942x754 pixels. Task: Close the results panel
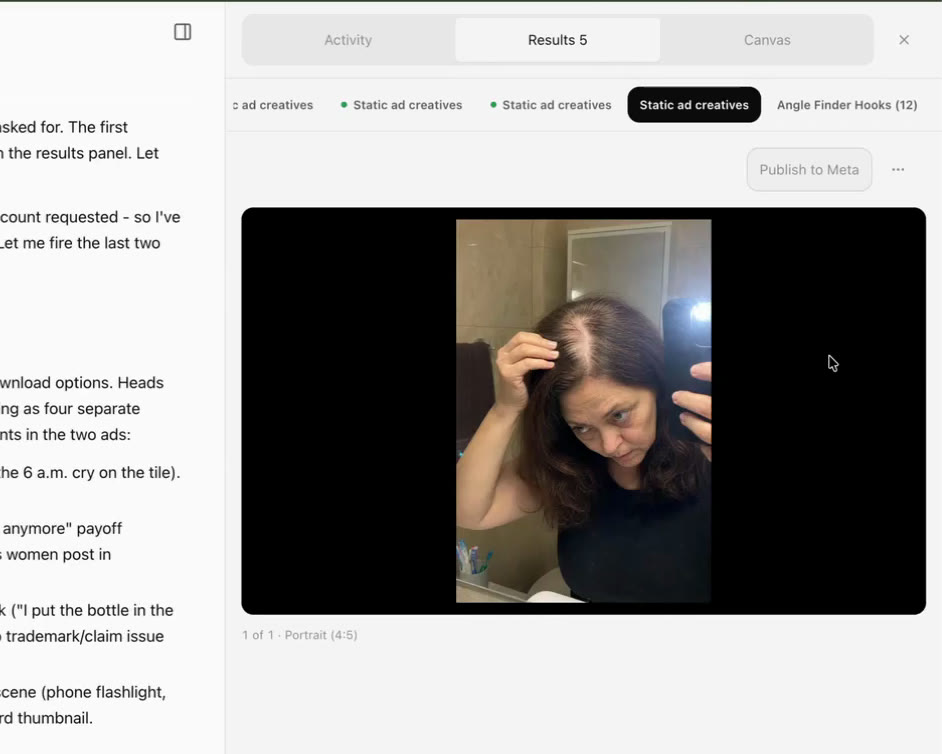[904, 40]
